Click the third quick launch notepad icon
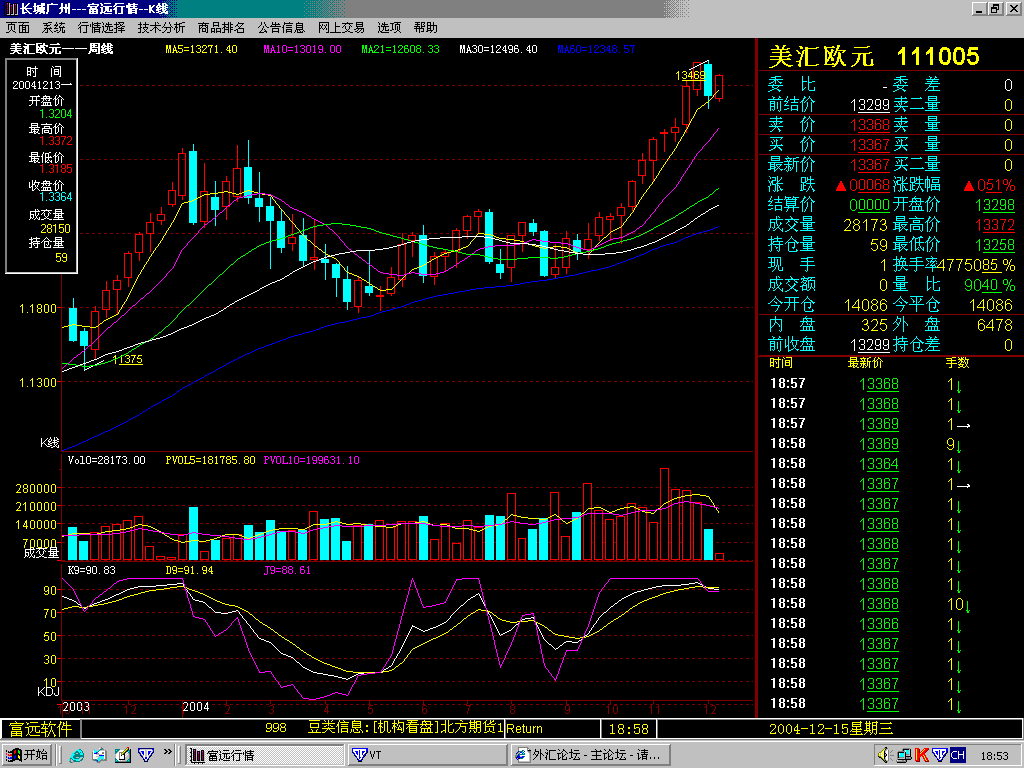The height and width of the screenshot is (768, 1024). coord(123,755)
